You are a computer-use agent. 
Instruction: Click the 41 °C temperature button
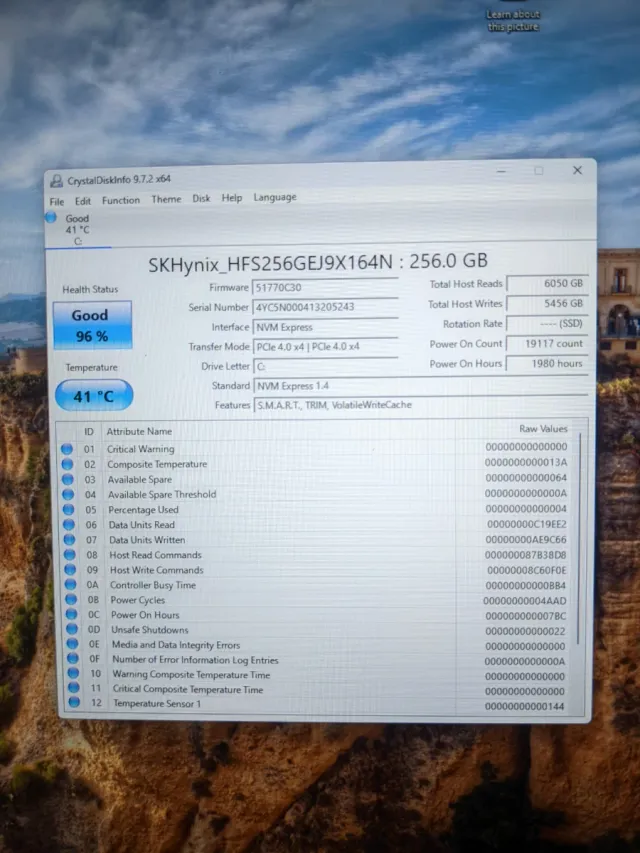point(94,395)
